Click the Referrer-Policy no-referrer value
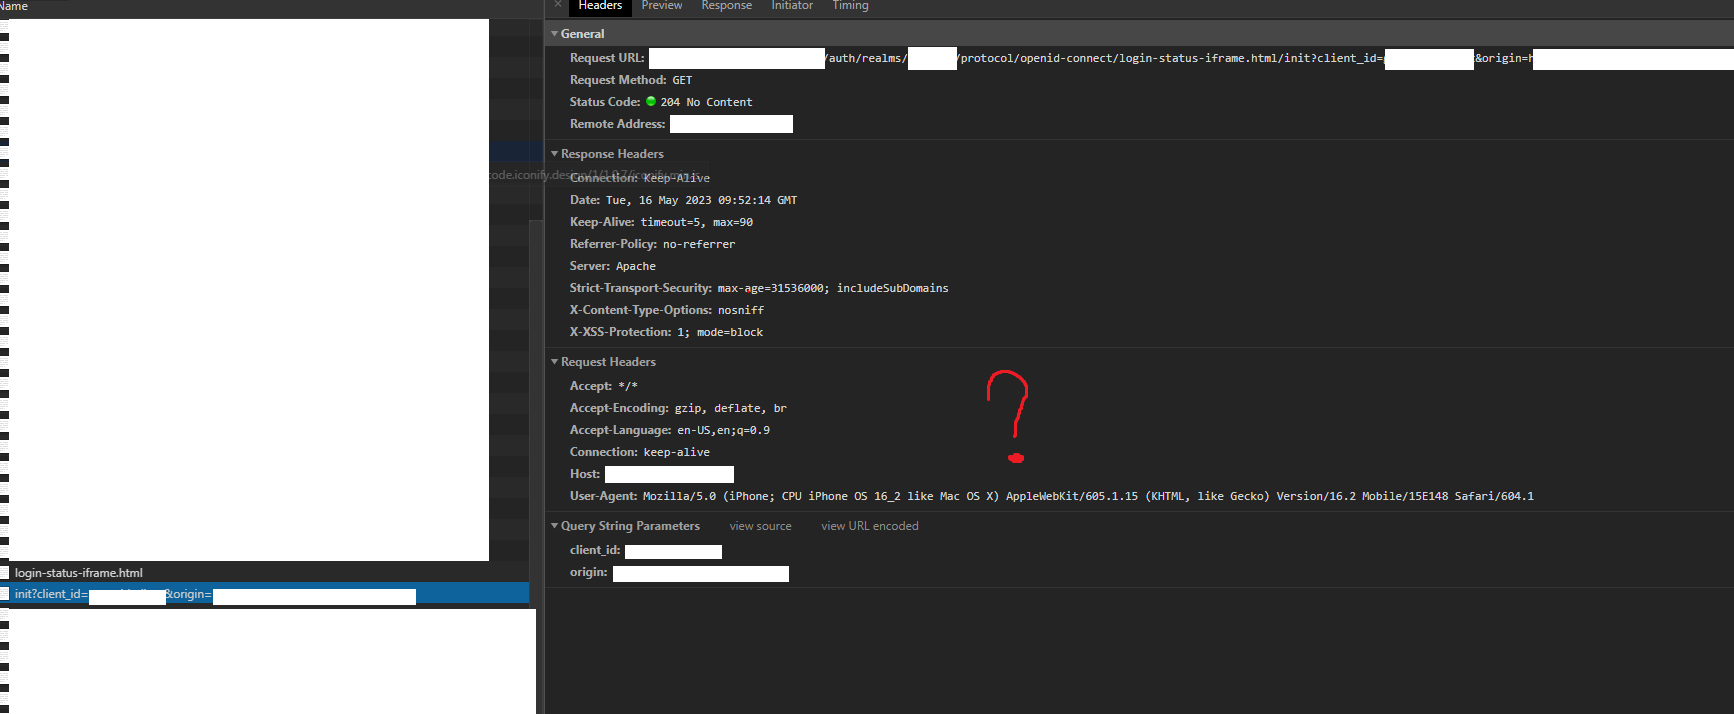 (699, 244)
